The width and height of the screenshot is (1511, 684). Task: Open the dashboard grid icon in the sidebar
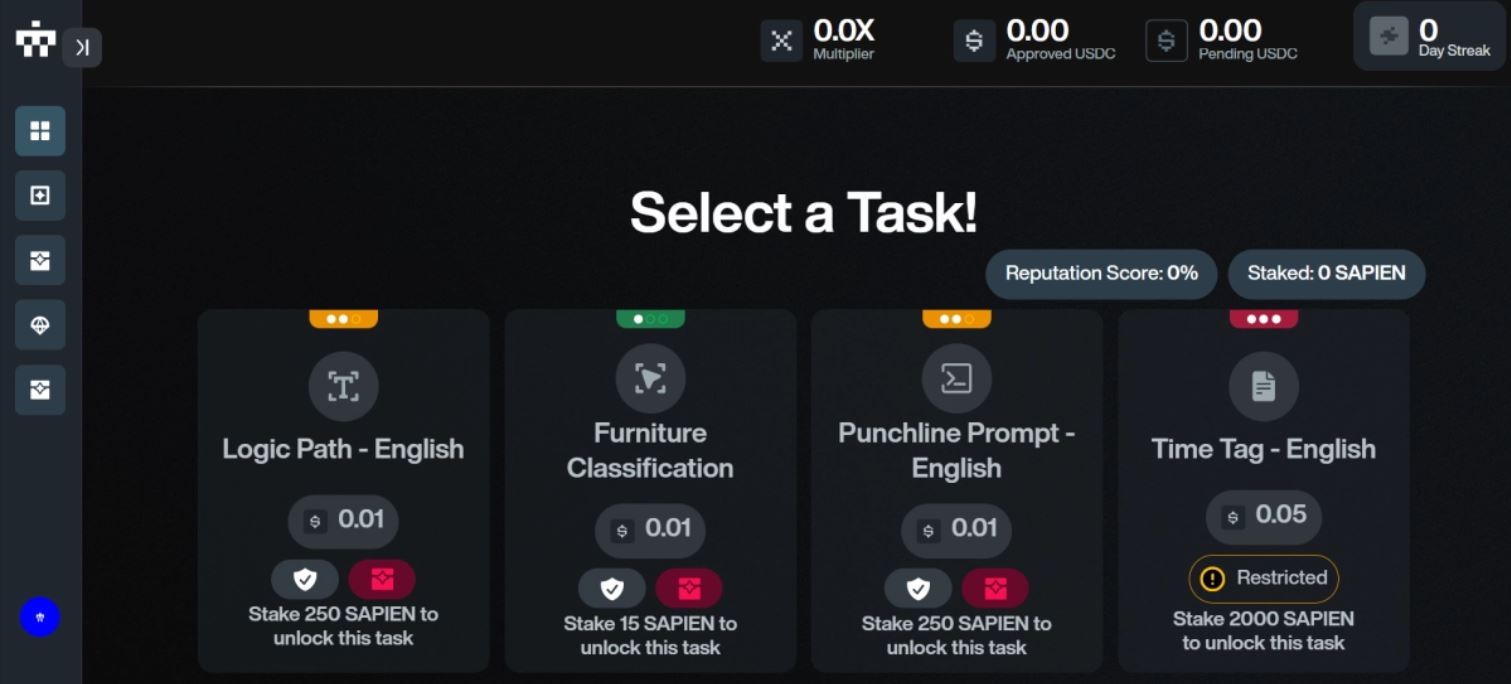[x=40, y=131]
